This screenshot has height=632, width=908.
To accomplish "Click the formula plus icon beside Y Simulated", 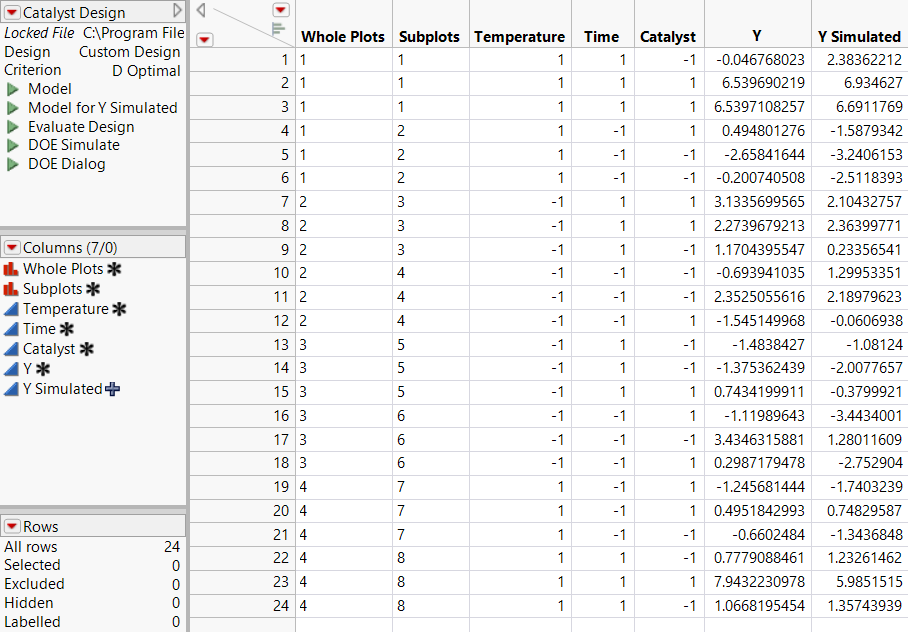I will click(112, 389).
